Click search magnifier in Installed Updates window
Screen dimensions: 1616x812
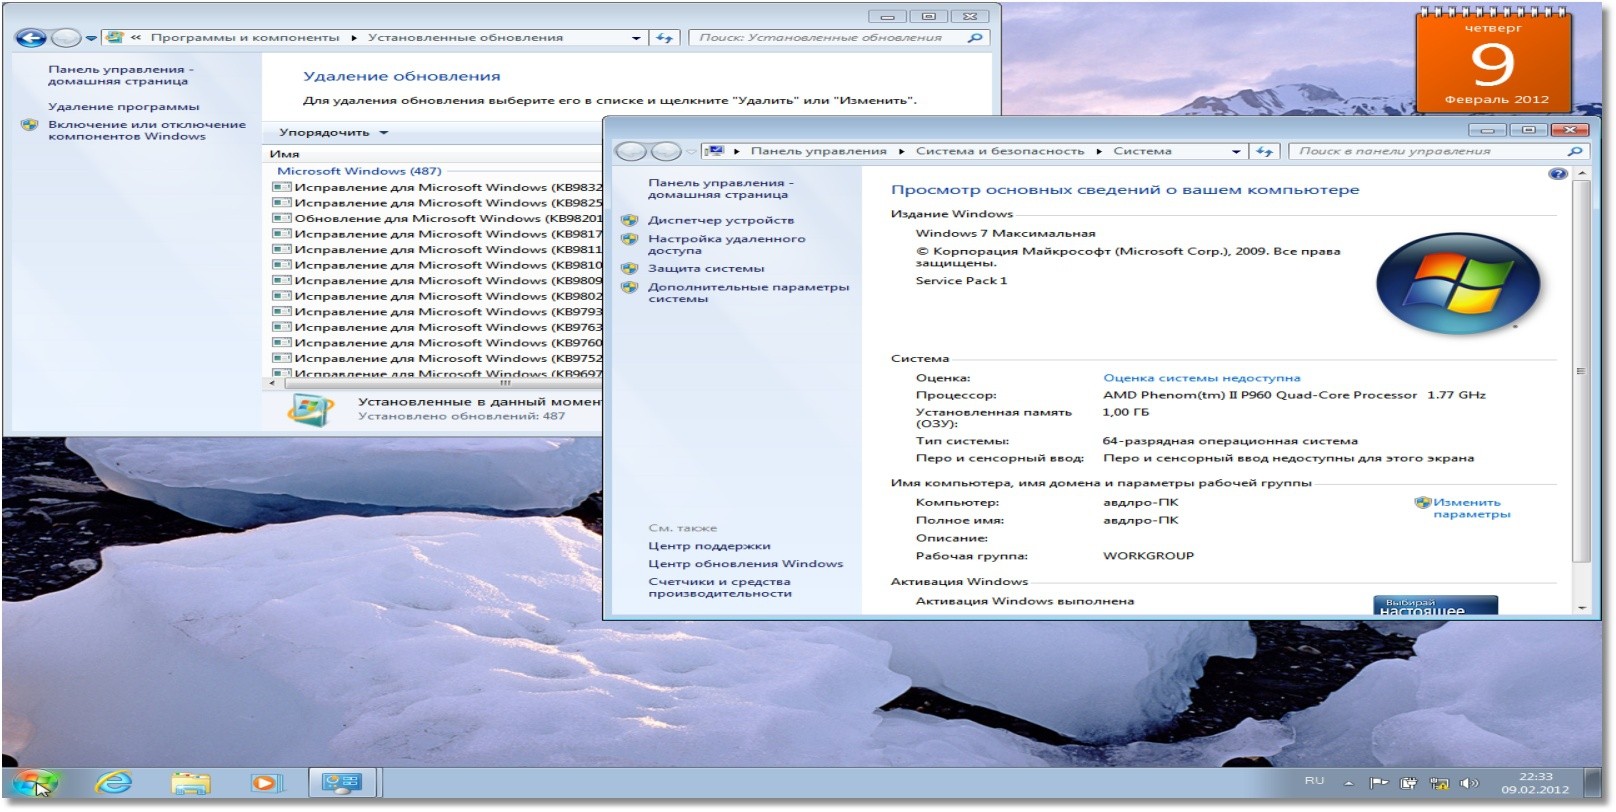point(975,38)
